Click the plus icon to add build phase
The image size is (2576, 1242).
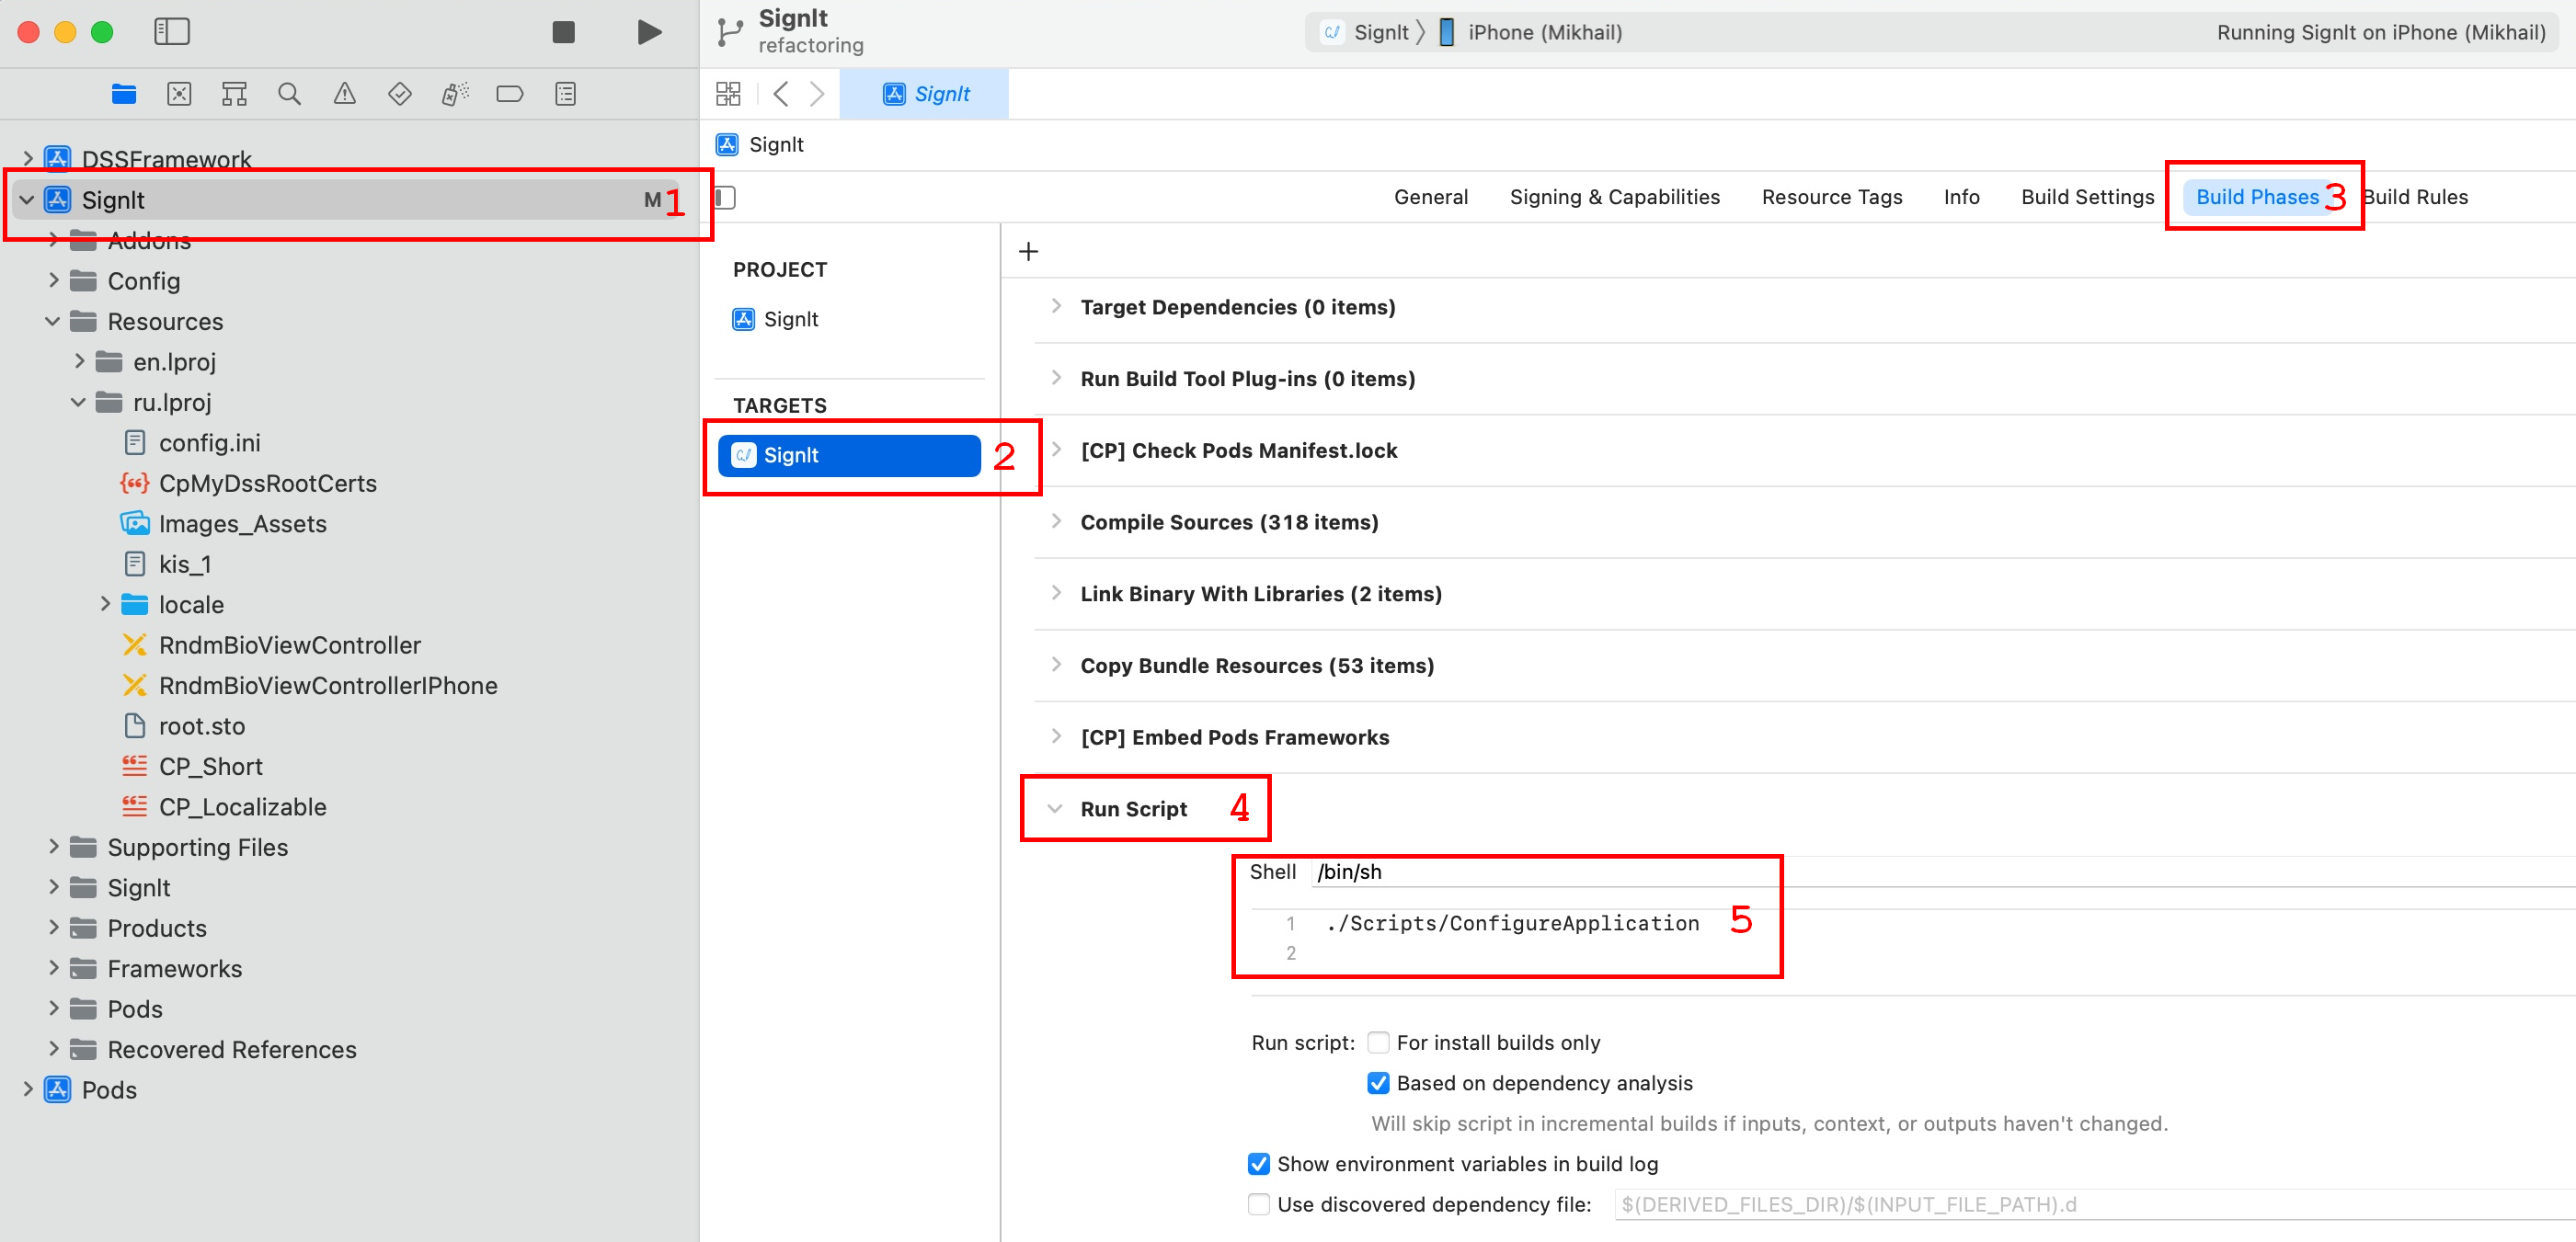tap(1028, 251)
